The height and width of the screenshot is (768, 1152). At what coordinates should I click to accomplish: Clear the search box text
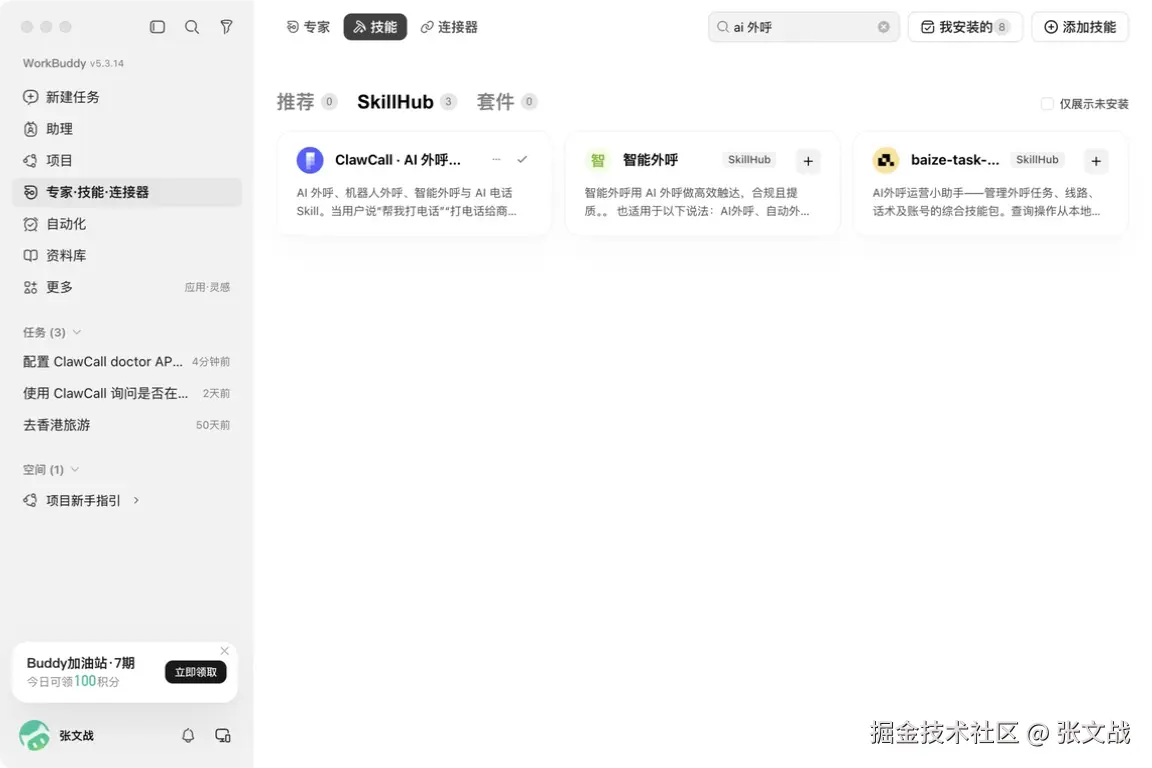pos(883,27)
